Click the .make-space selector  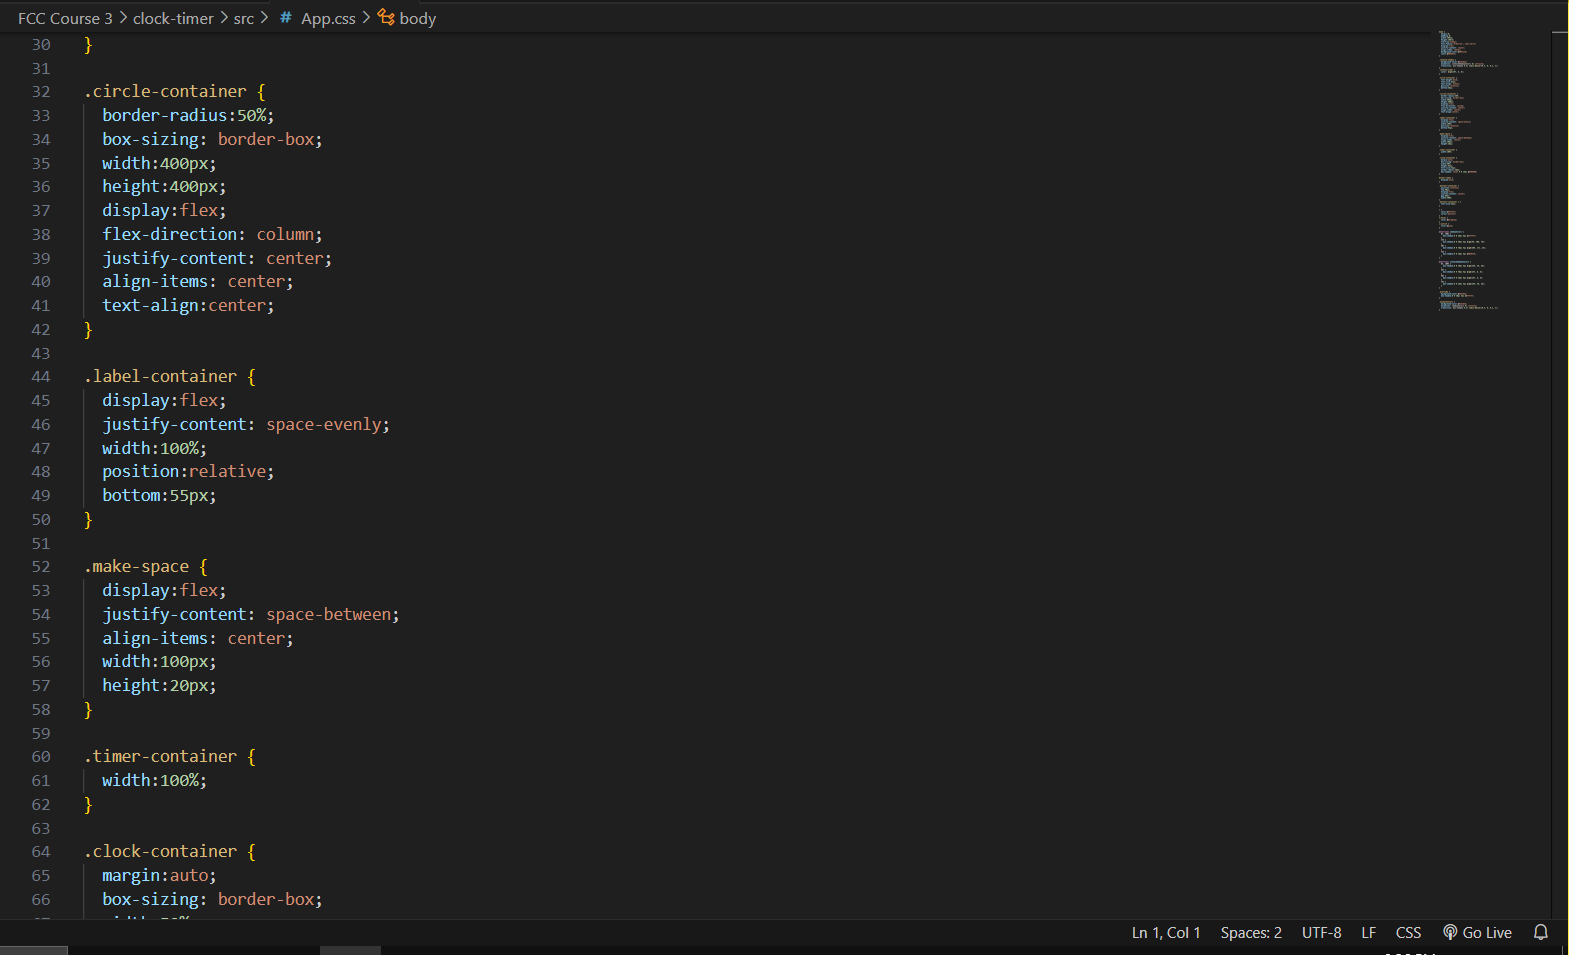(x=136, y=566)
